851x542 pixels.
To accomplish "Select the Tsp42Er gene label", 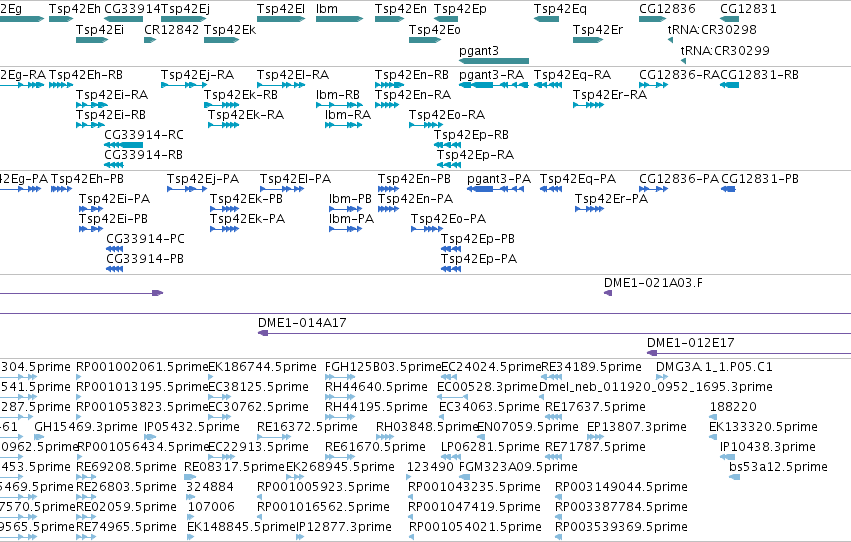I will pyautogui.click(x=598, y=29).
